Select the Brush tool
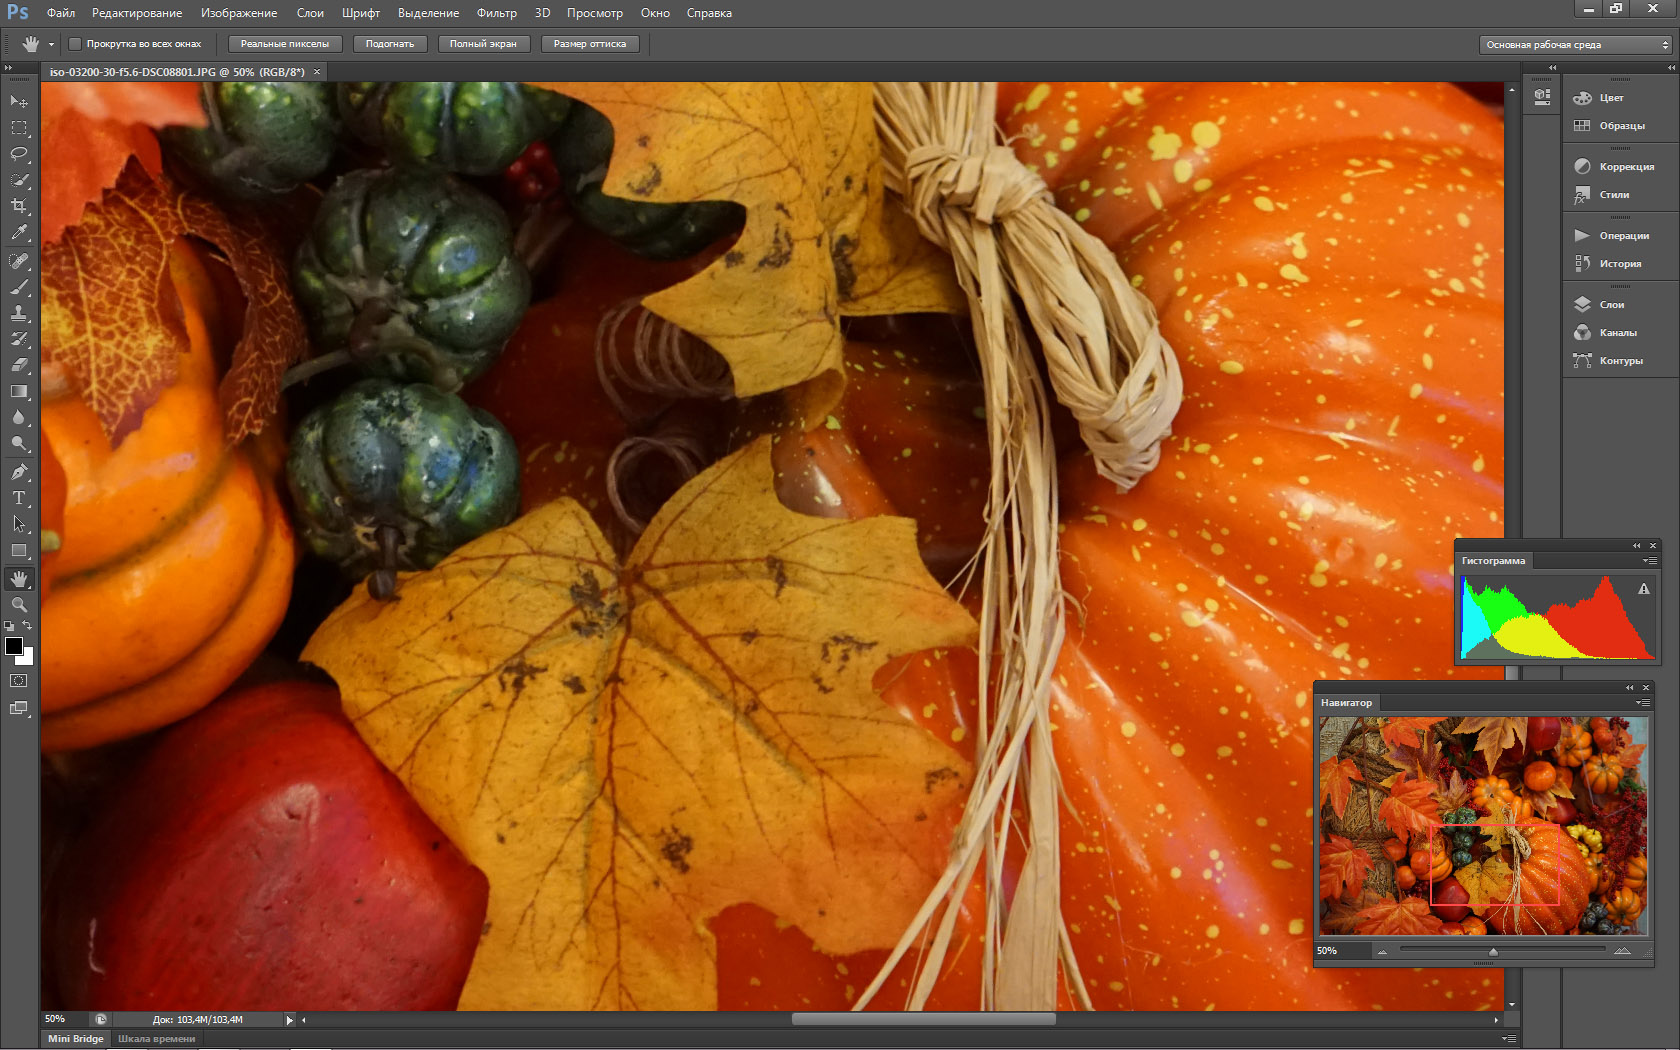Image resolution: width=1680 pixels, height=1050 pixels. coord(19,287)
